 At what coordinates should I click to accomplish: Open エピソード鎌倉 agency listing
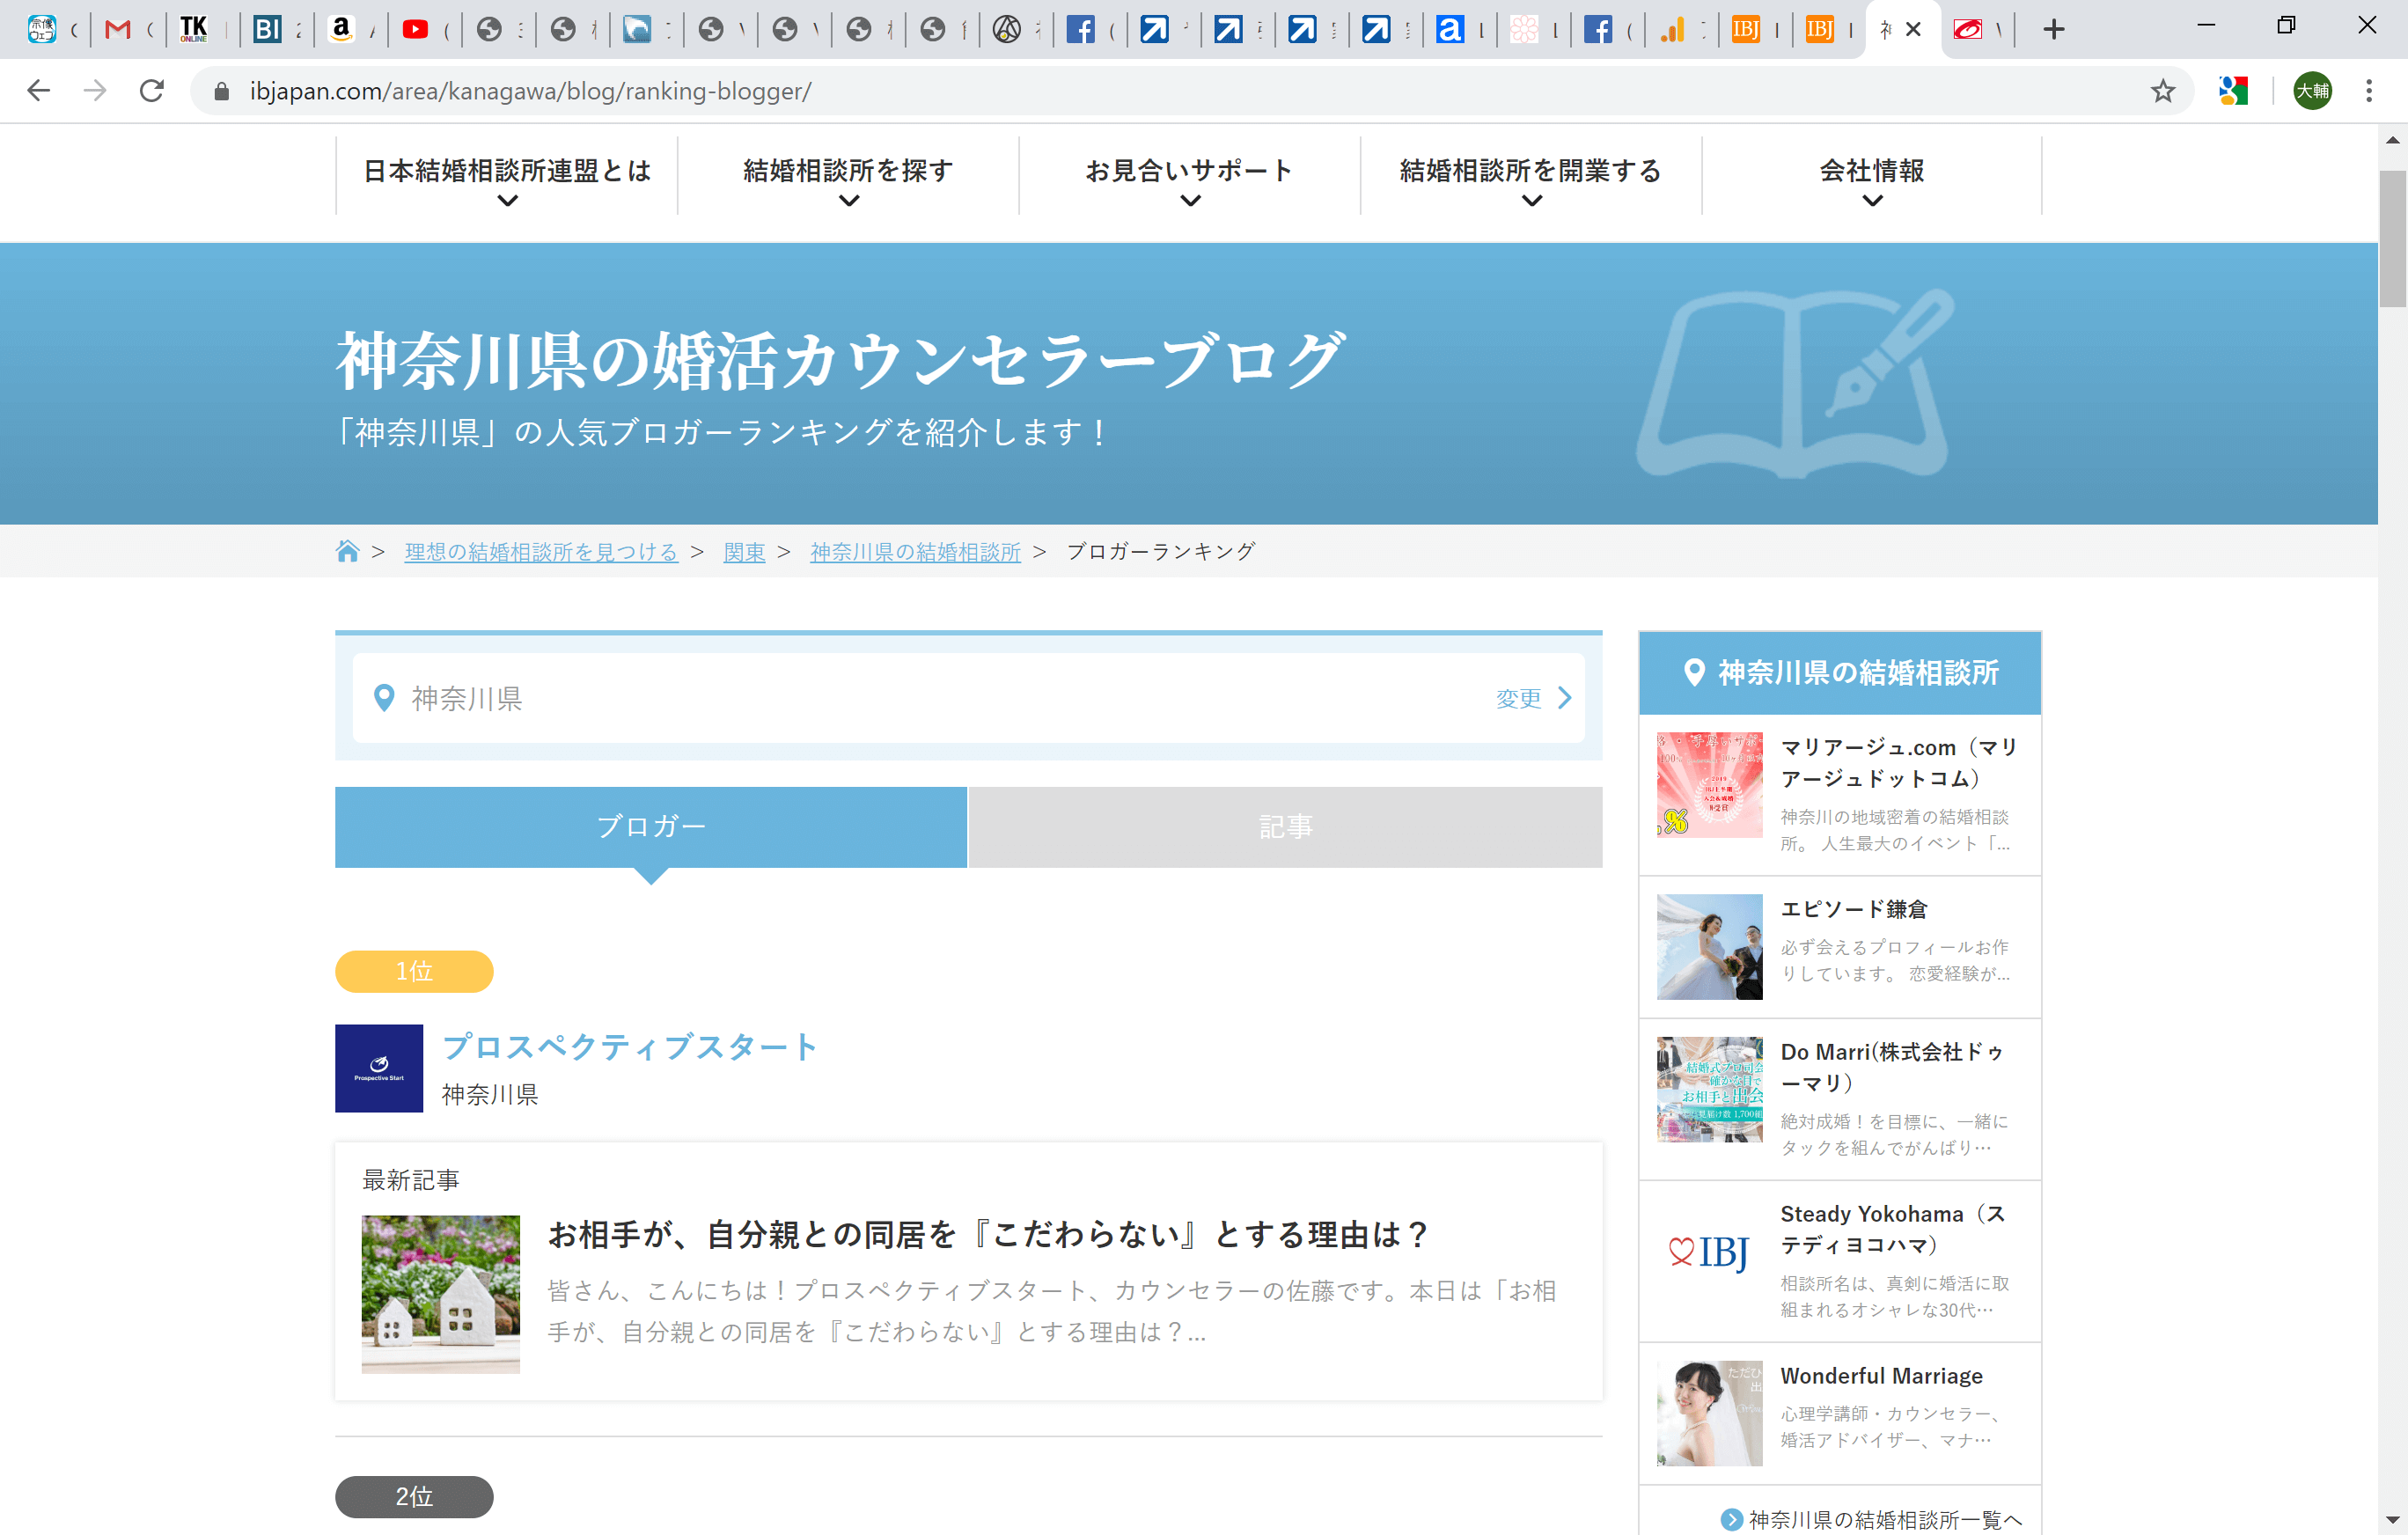pyautogui.click(x=1840, y=947)
